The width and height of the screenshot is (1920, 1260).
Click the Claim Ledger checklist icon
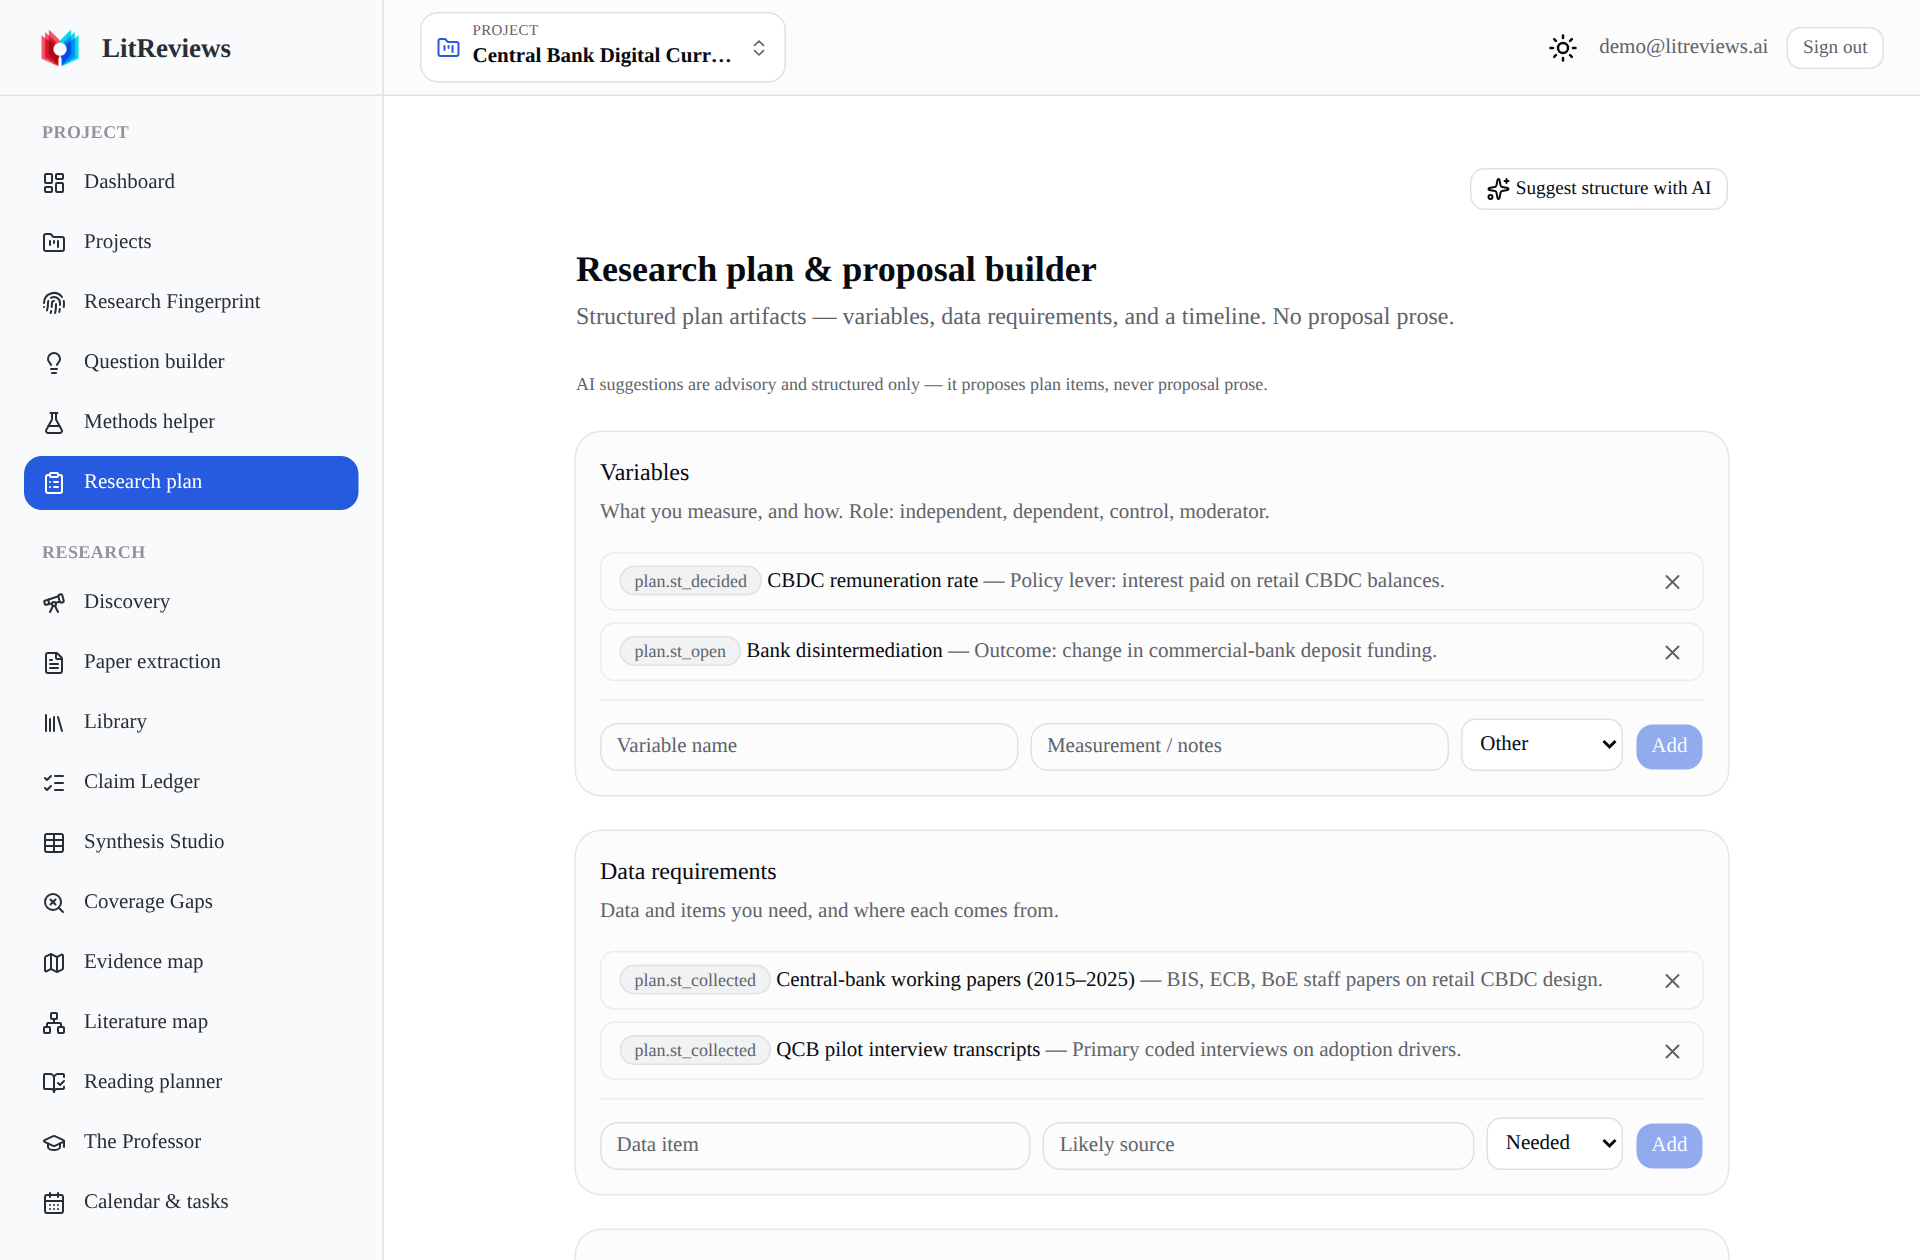point(54,782)
